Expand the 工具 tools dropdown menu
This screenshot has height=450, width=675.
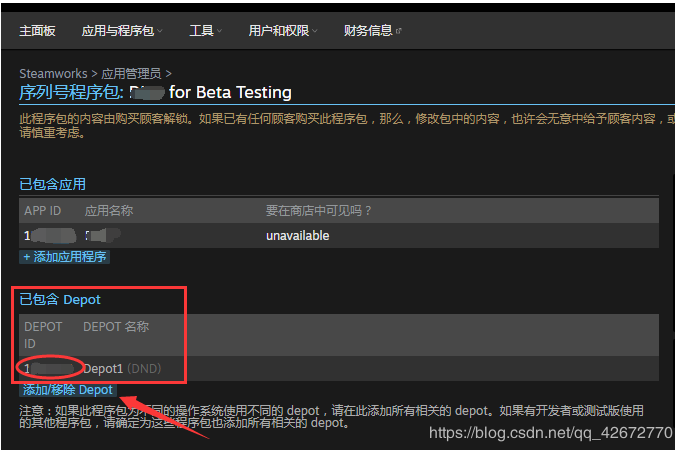(206, 31)
